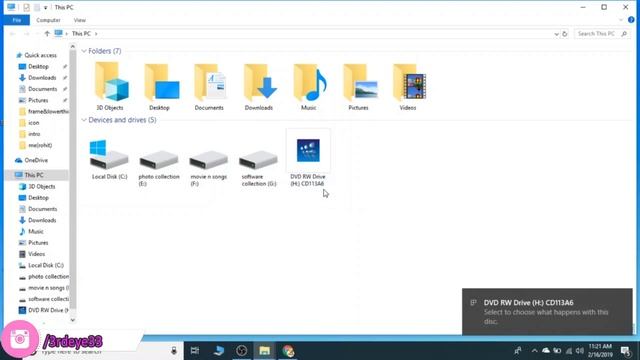The width and height of the screenshot is (640, 360).
Task: Open the me(rohit) folder in sidebar
Action: [40, 145]
